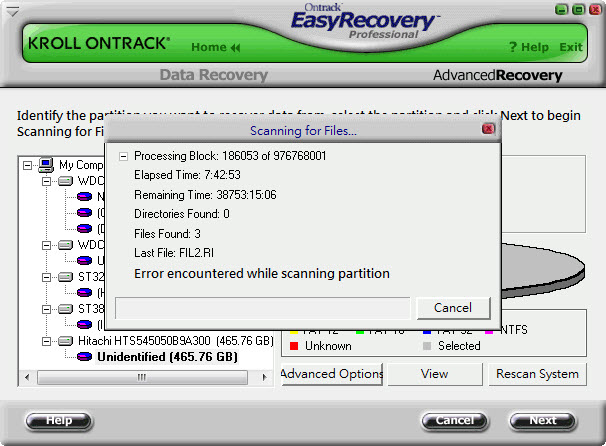Close the Scanning for Files dialog
Viewport: 606px width, 446px height.
pyautogui.click(x=488, y=129)
